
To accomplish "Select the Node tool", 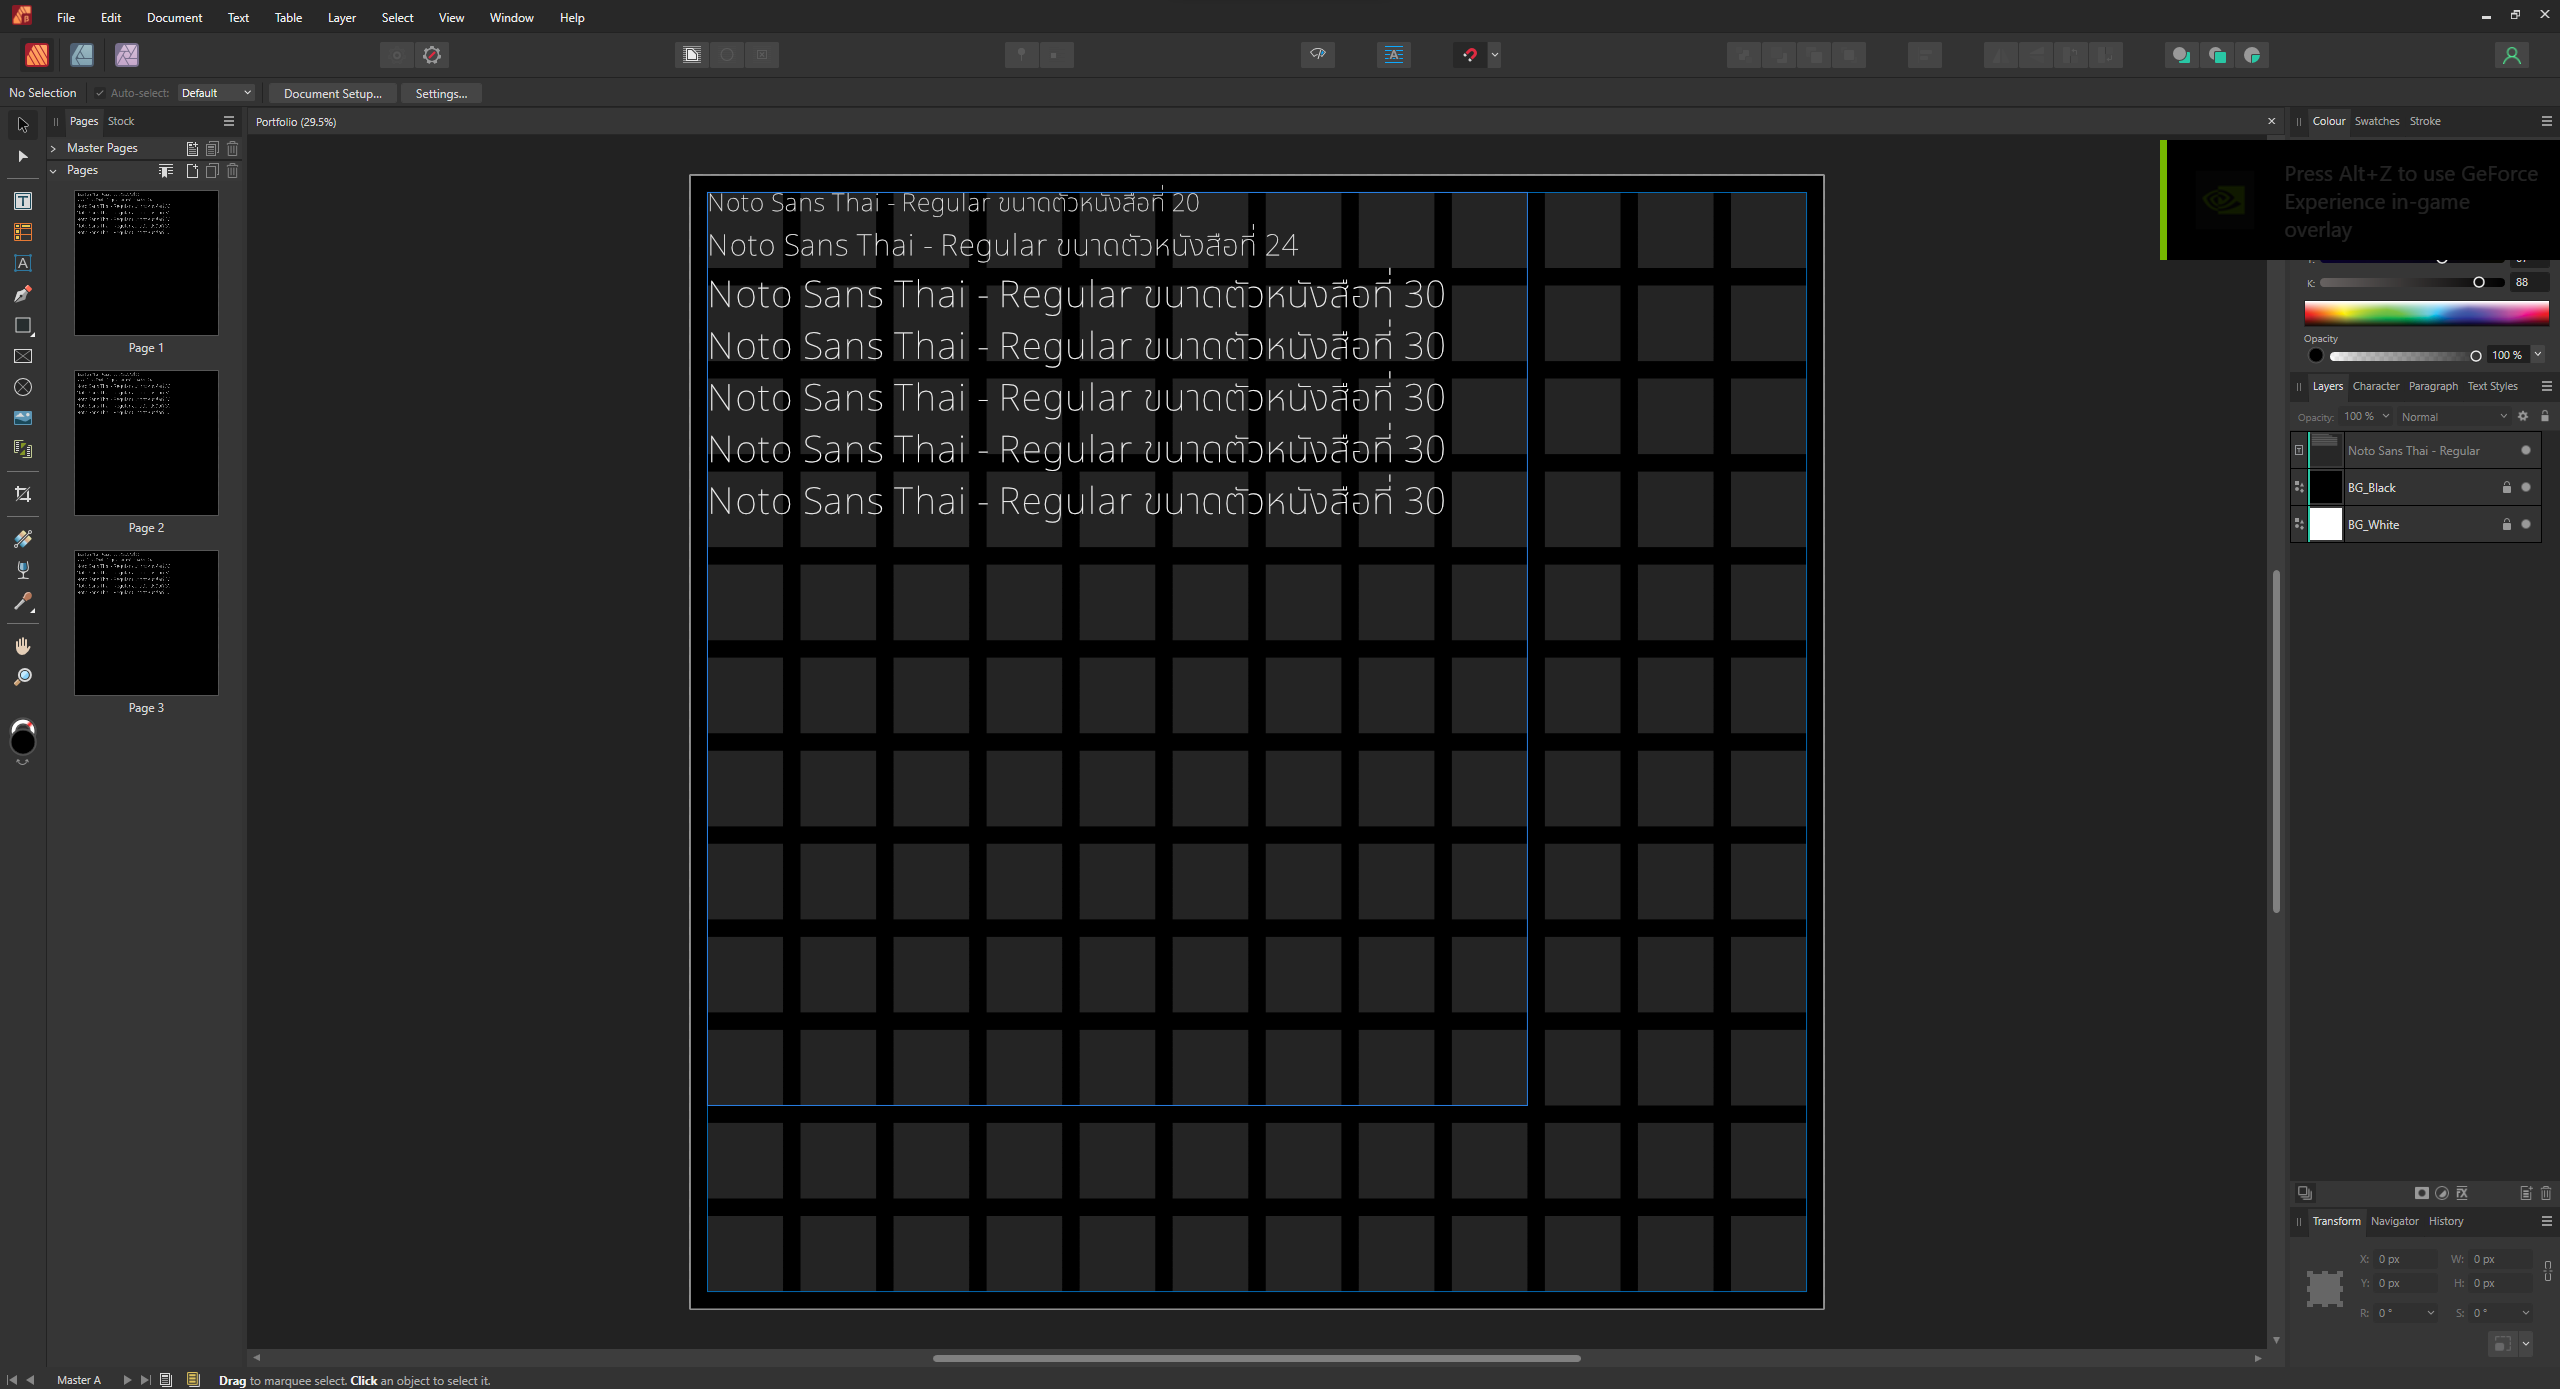I will pos(23,156).
